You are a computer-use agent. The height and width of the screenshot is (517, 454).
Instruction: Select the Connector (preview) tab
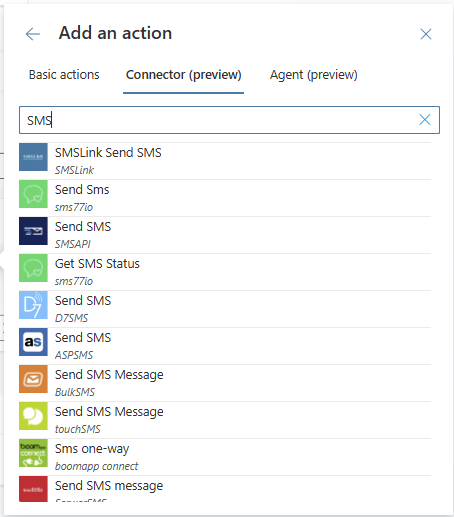(183, 75)
